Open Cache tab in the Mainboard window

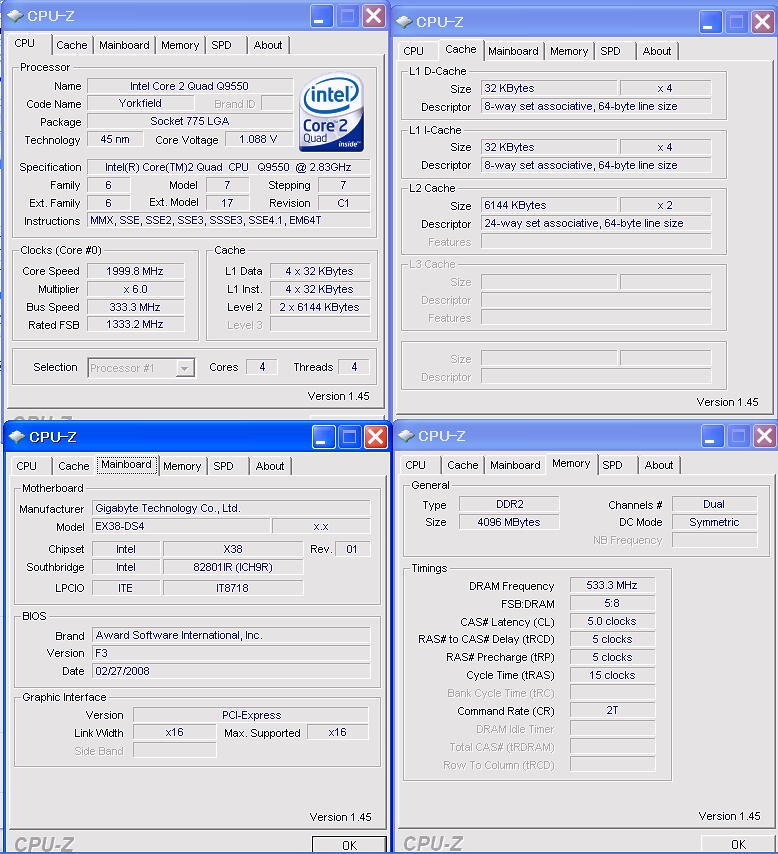(74, 466)
